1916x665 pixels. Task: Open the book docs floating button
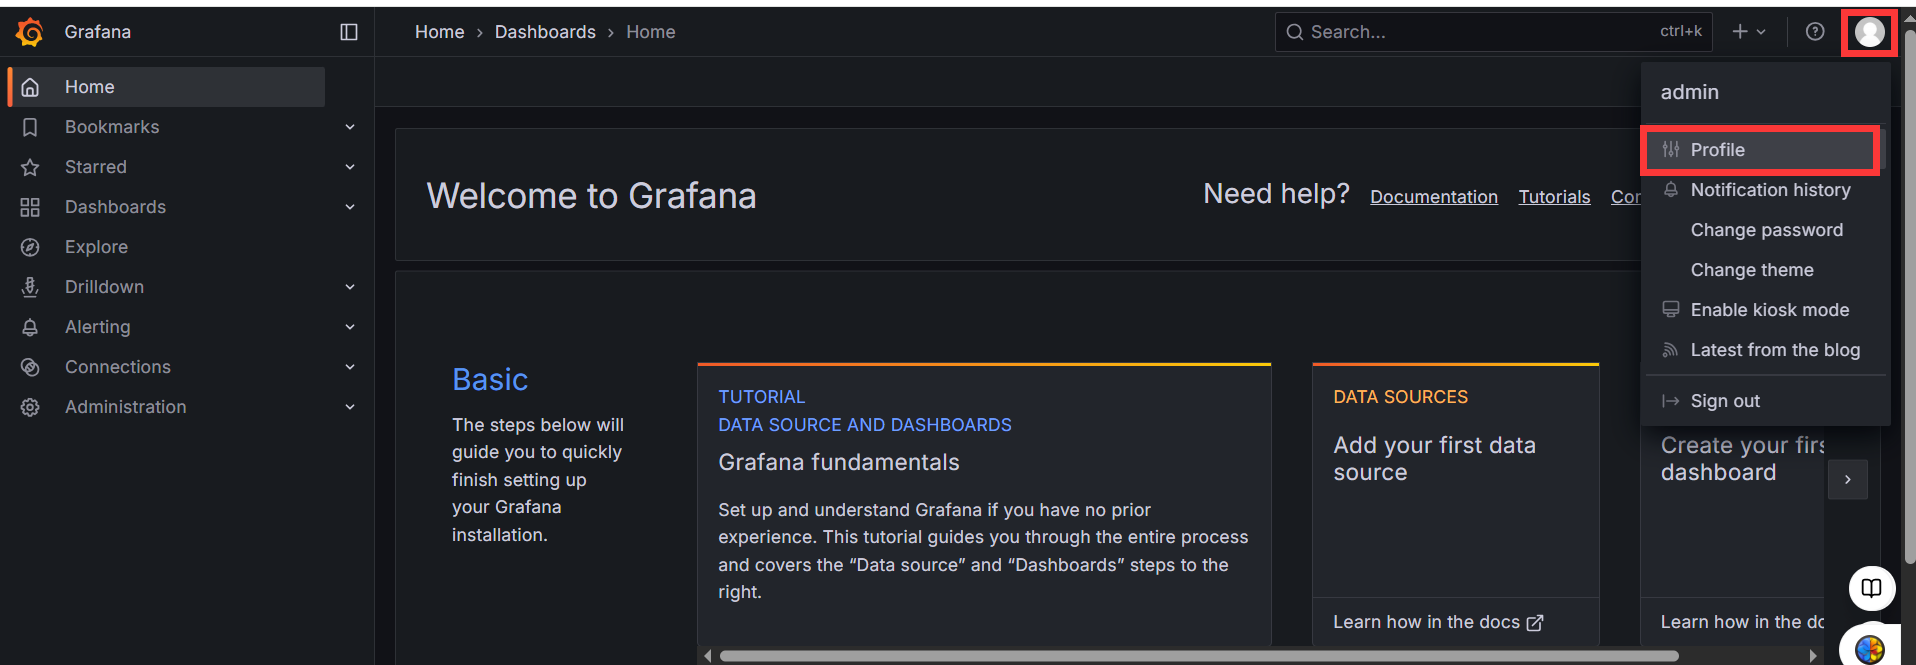[x=1872, y=588]
